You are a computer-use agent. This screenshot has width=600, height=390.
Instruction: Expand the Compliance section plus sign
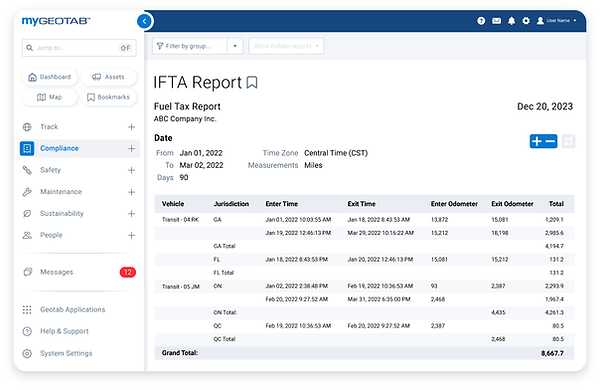tap(131, 148)
